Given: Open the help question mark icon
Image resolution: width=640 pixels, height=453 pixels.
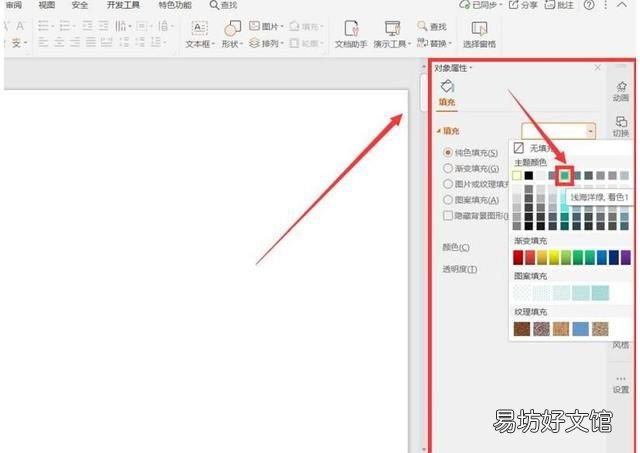Looking at the screenshot, I should [x=589, y=5].
